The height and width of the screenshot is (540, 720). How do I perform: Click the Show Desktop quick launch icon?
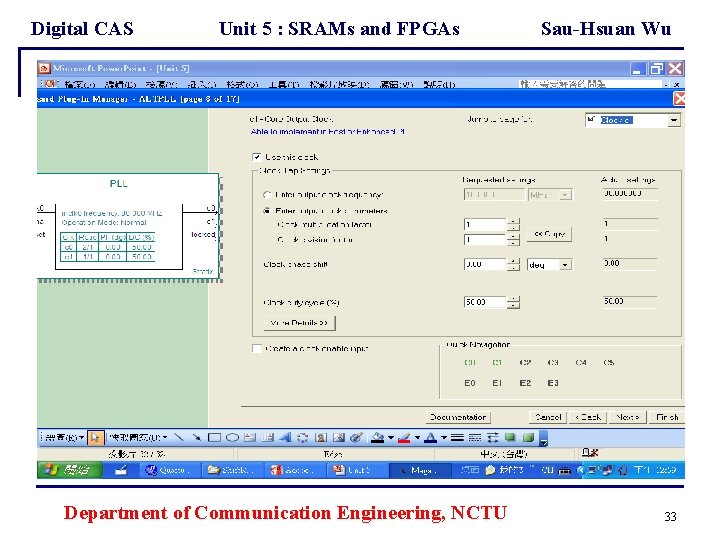click(120, 470)
